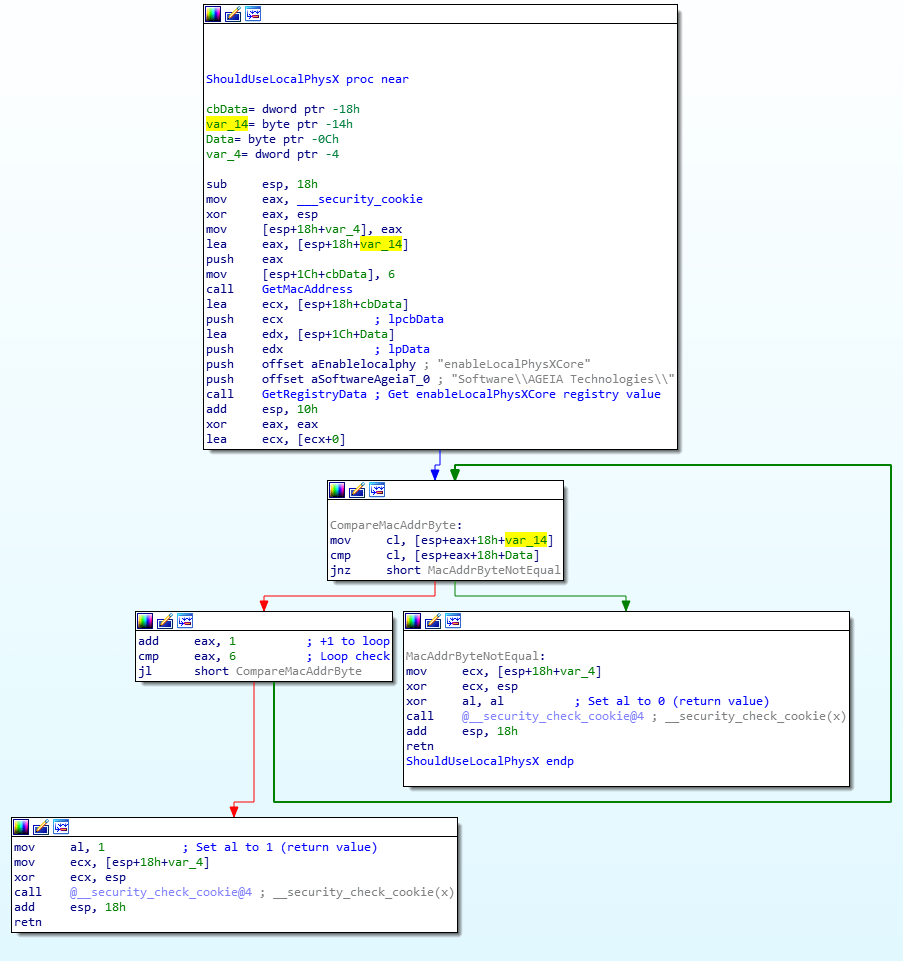The height and width of the screenshot is (961, 903).
Task: Group the MacAddrByteNotEqual node
Action: click(x=453, y=621)
